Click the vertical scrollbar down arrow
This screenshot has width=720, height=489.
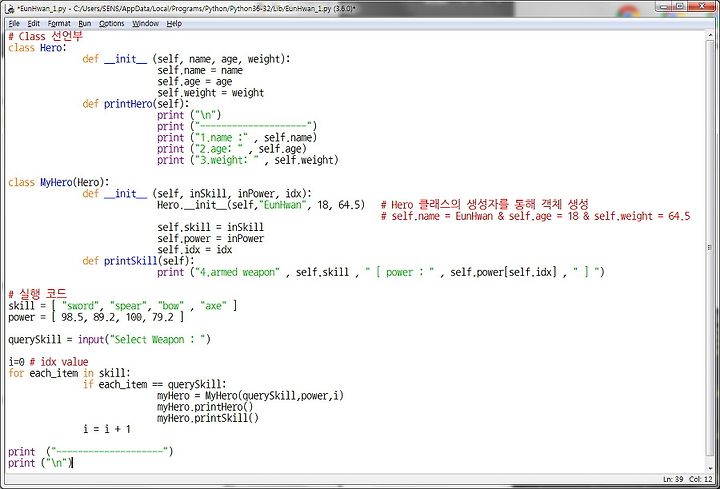(710, 468)
